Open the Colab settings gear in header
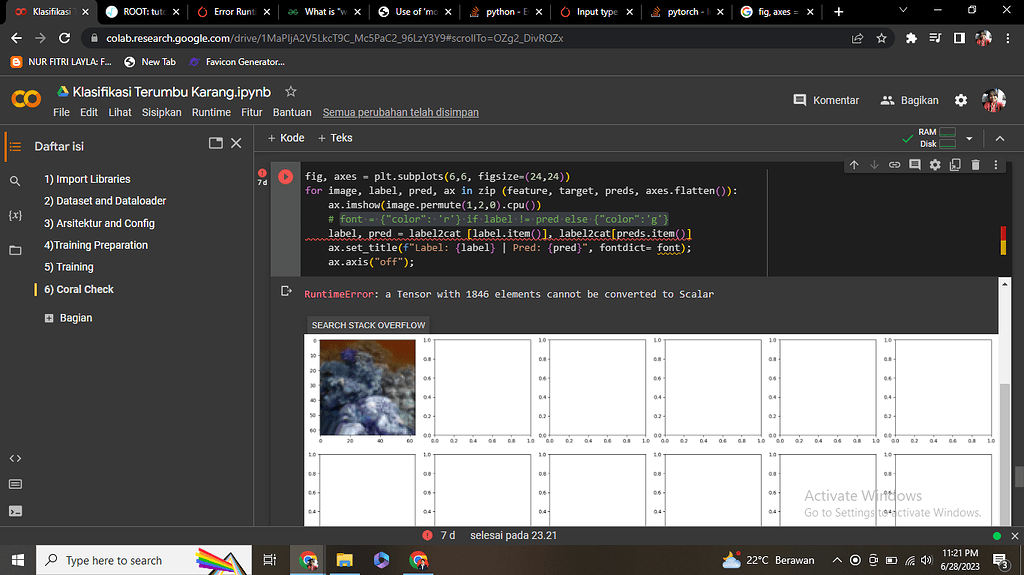The width and height of the screenshot is (1024, 575). point(961,100)
